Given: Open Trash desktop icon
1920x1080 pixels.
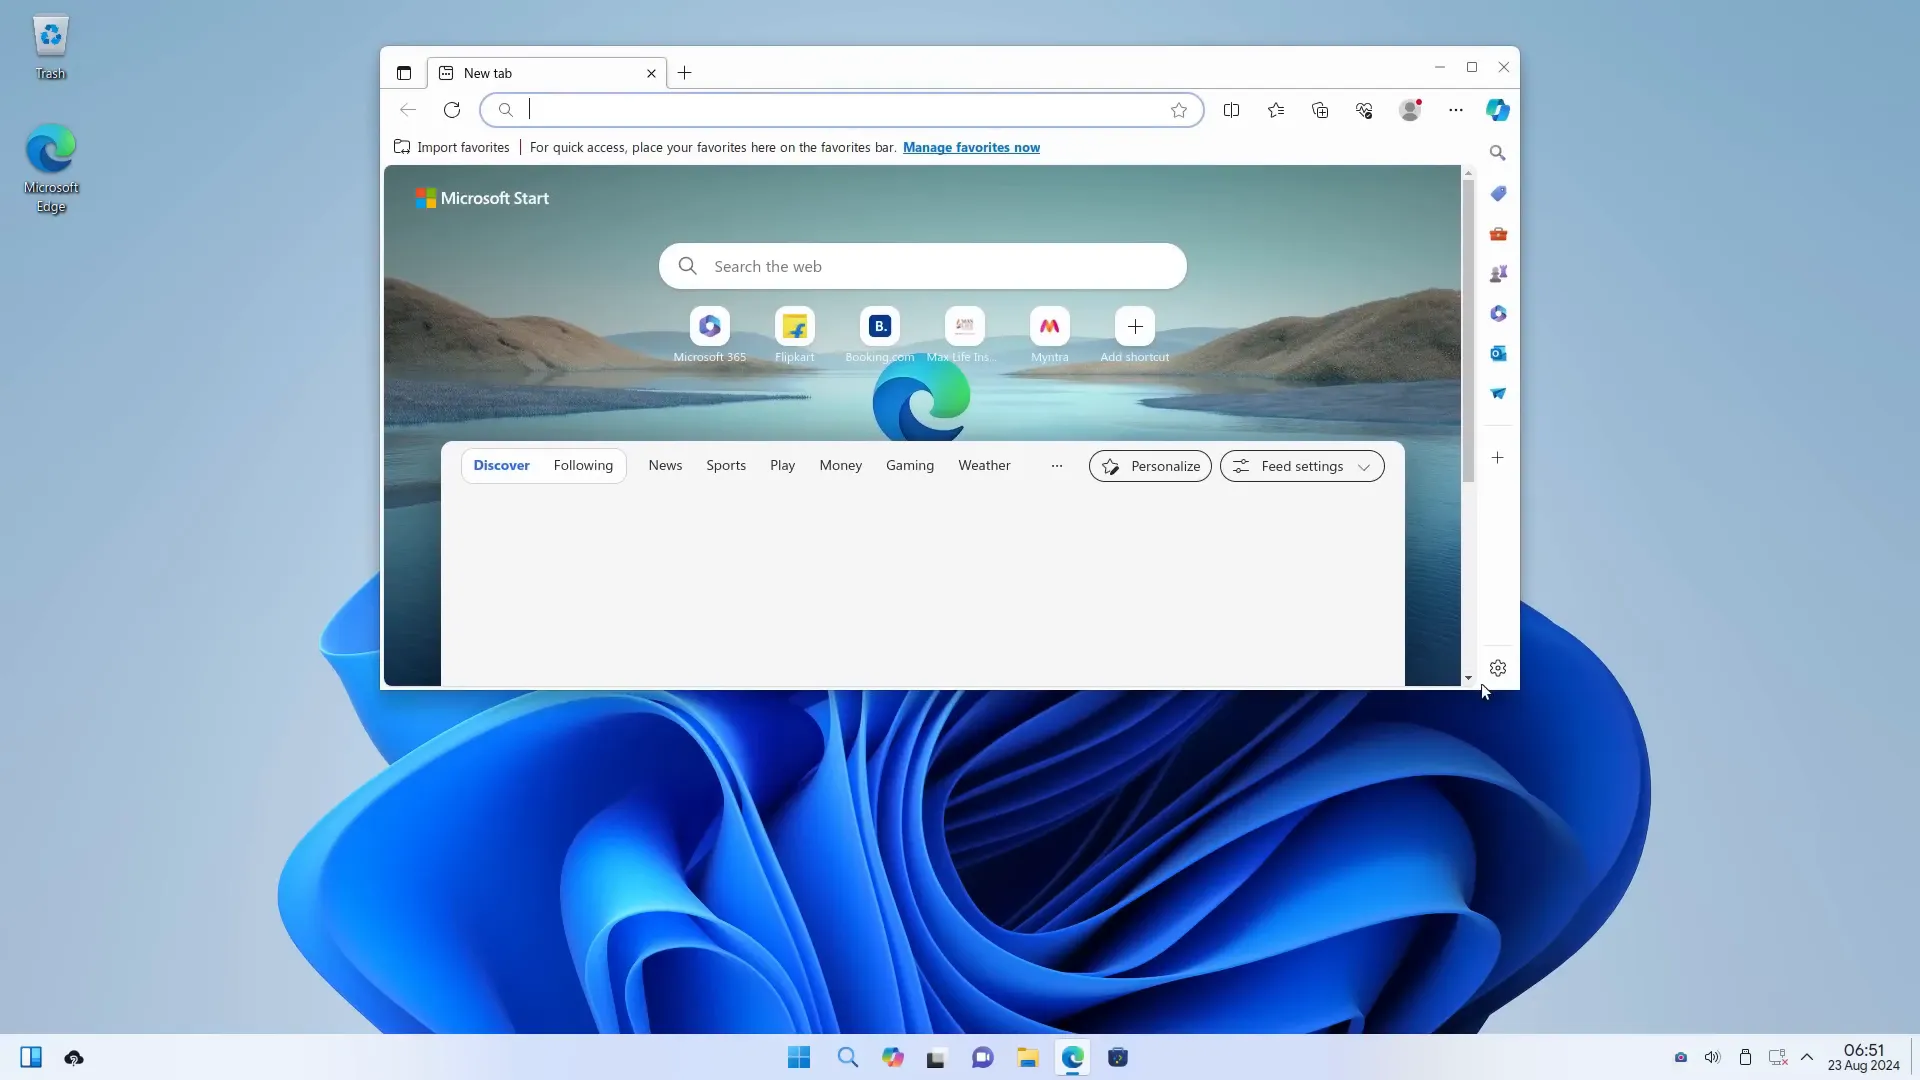Looking at the screenshot, I should [50, 48].
